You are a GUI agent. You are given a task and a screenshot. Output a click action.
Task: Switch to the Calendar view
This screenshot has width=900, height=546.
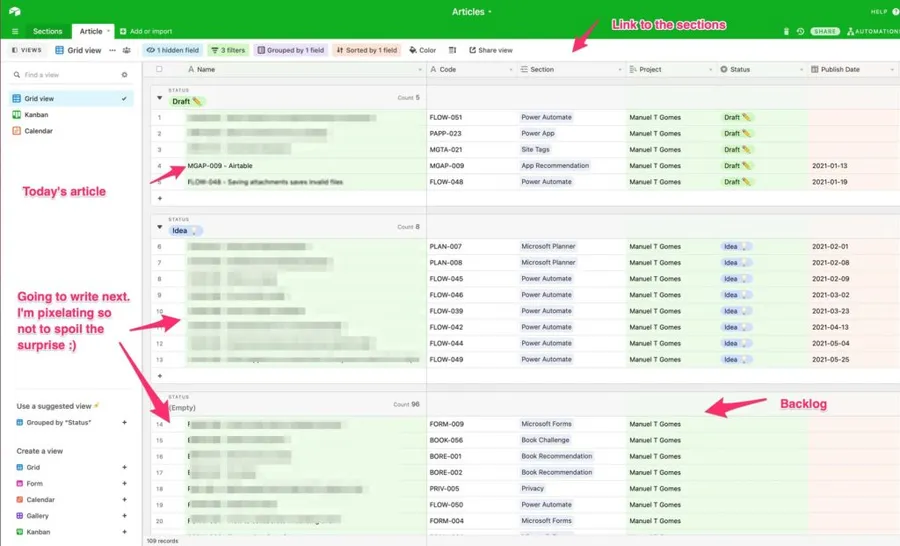click(39, 131)
